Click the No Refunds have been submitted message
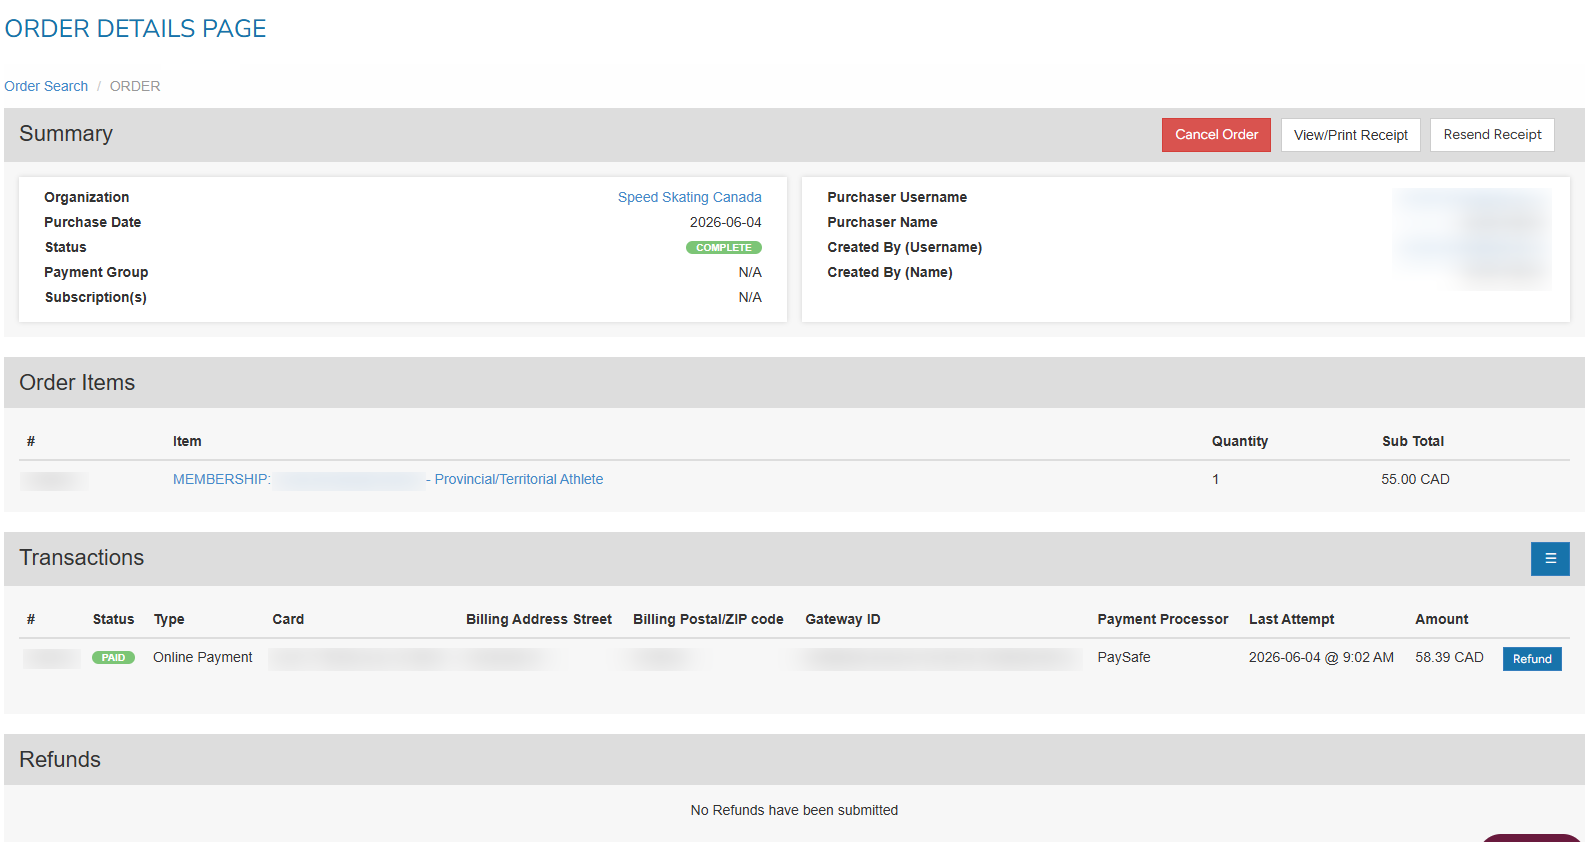The height and width of the screenshot is (842, 1587). pyautogui.click(x=794, y=810)
